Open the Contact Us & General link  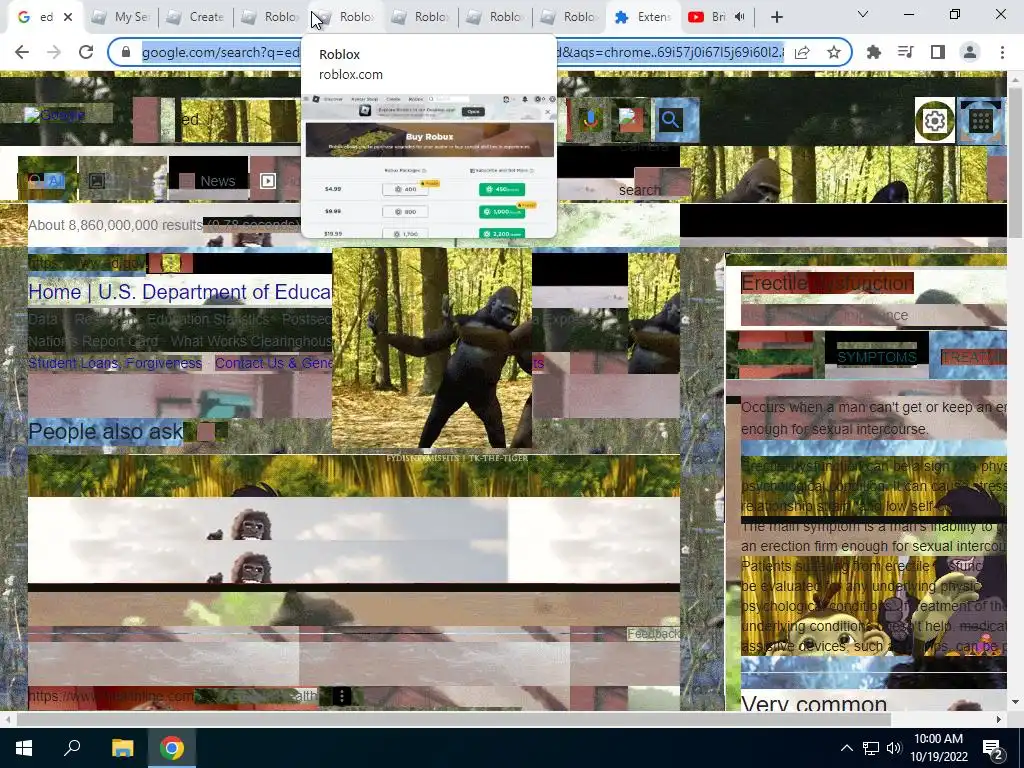click(x=273, y=363)
